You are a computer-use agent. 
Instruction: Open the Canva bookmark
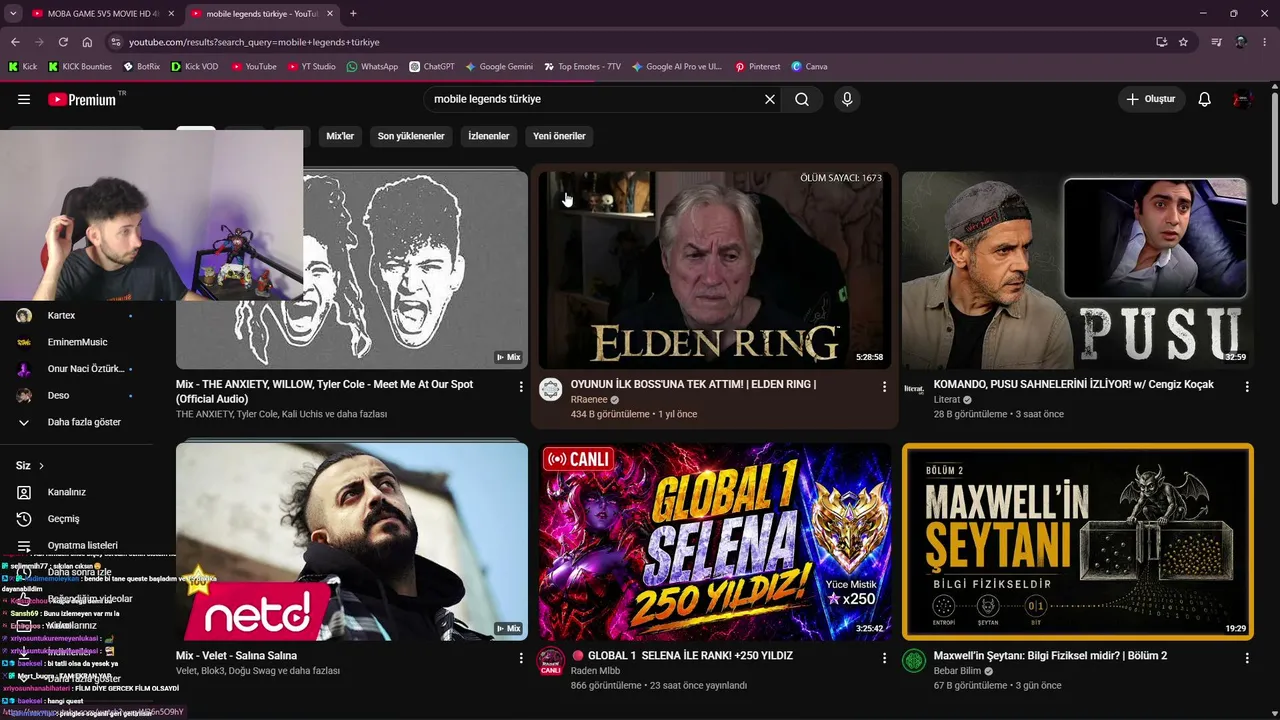(809, 67)
